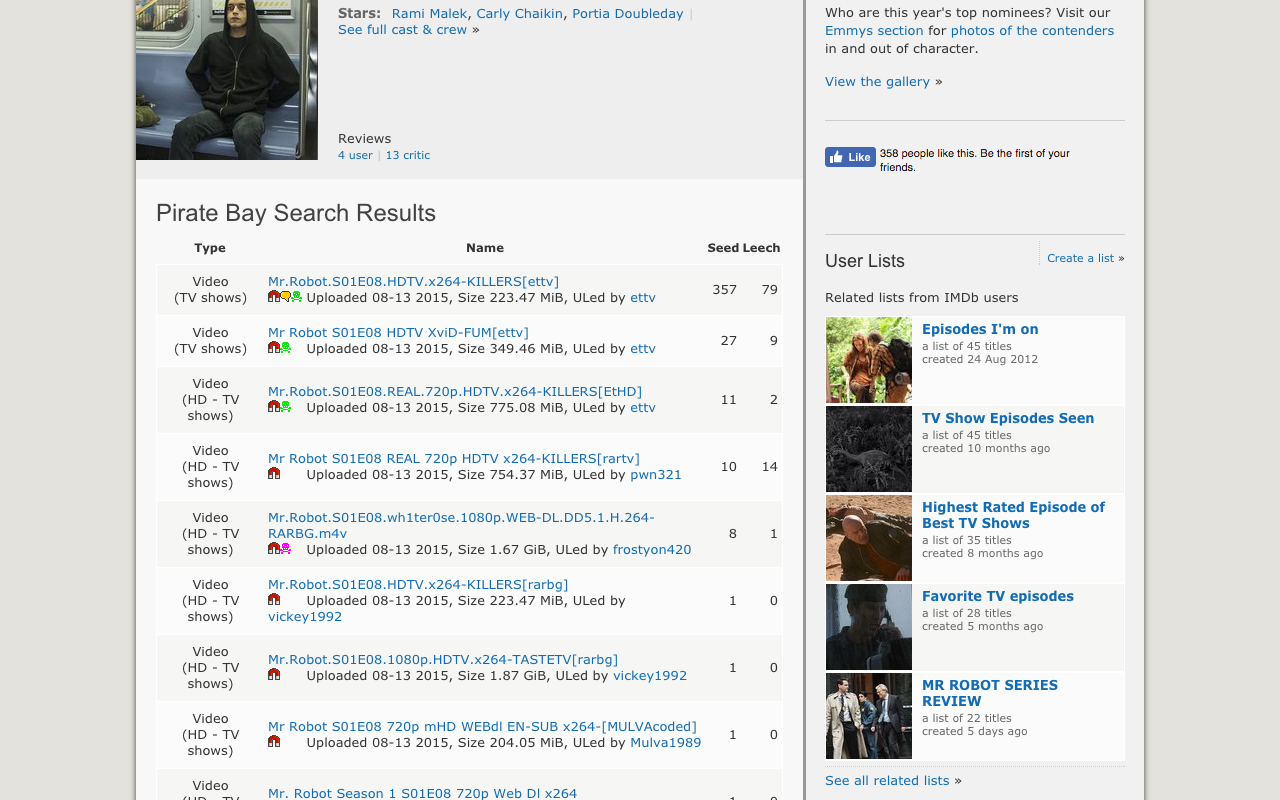Click the Pirate Bay Search Results heading
This screenshot has width=1280, height=800.
296,213
